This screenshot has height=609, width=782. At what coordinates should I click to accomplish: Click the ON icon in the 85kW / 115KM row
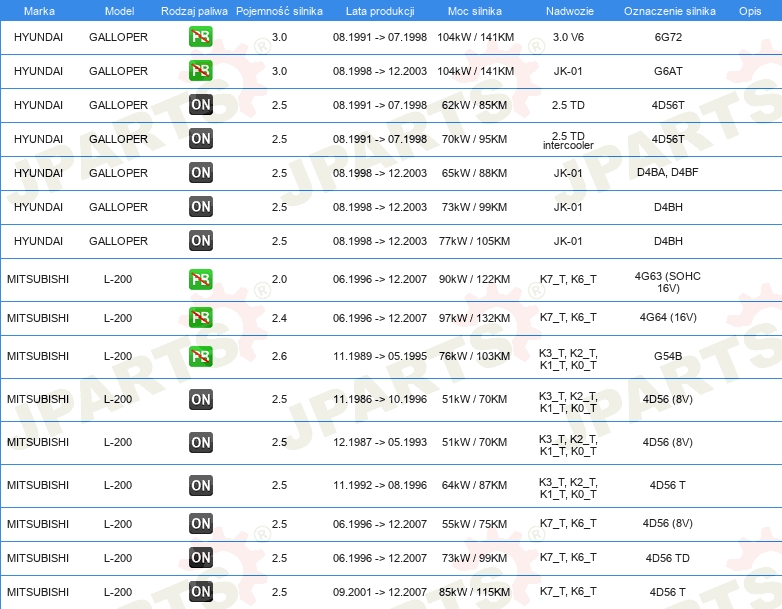point(200,592)
